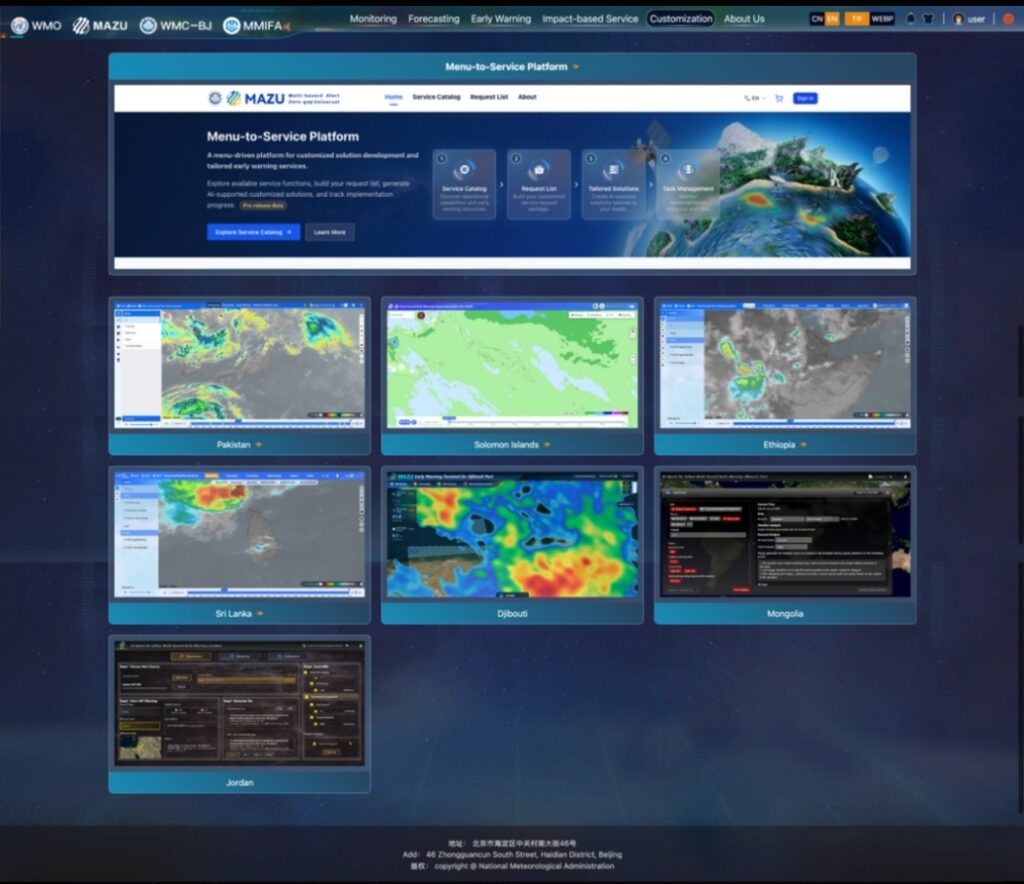Open the Ethiopia radar map thumbnail
The width and height of the screenshot is (1024, 884).
(785, 365)
